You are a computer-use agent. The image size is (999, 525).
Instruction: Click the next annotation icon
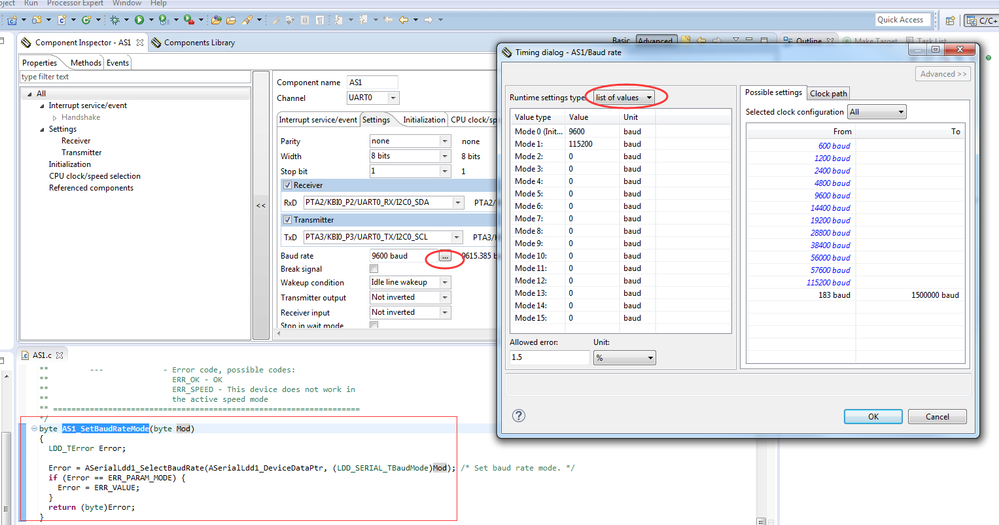[338, 20]
